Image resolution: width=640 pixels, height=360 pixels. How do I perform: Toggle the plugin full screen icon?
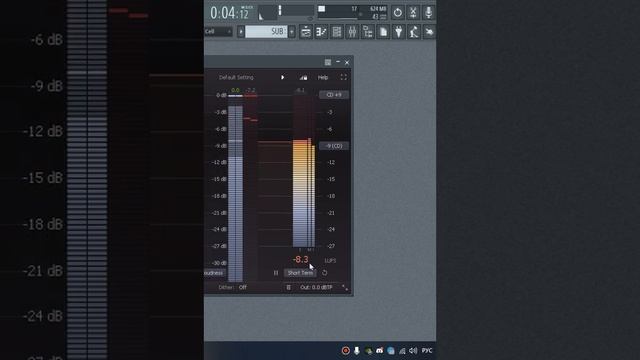coord(344,77)
